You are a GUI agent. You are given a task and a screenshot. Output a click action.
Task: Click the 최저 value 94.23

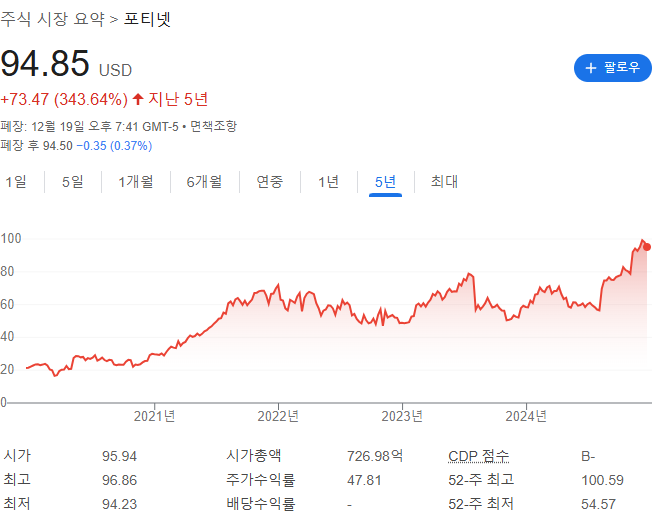point(119,504)
